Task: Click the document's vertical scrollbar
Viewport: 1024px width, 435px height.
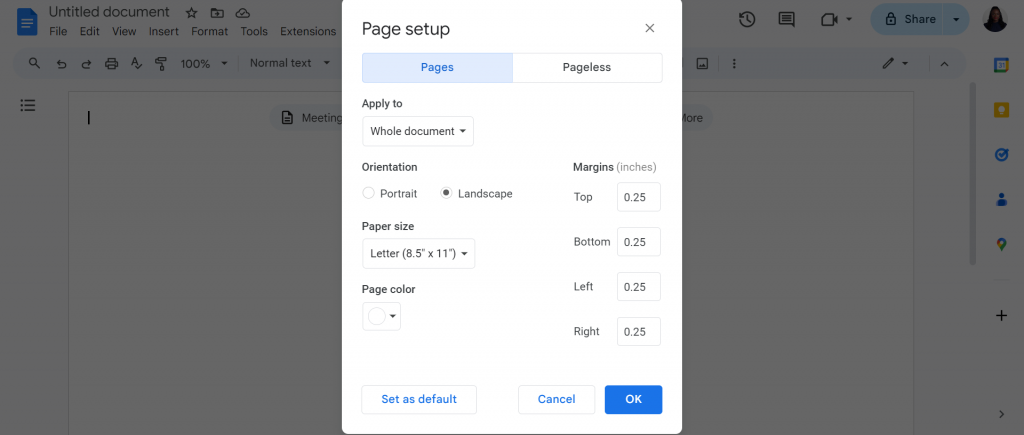Action: pos(972,173)
